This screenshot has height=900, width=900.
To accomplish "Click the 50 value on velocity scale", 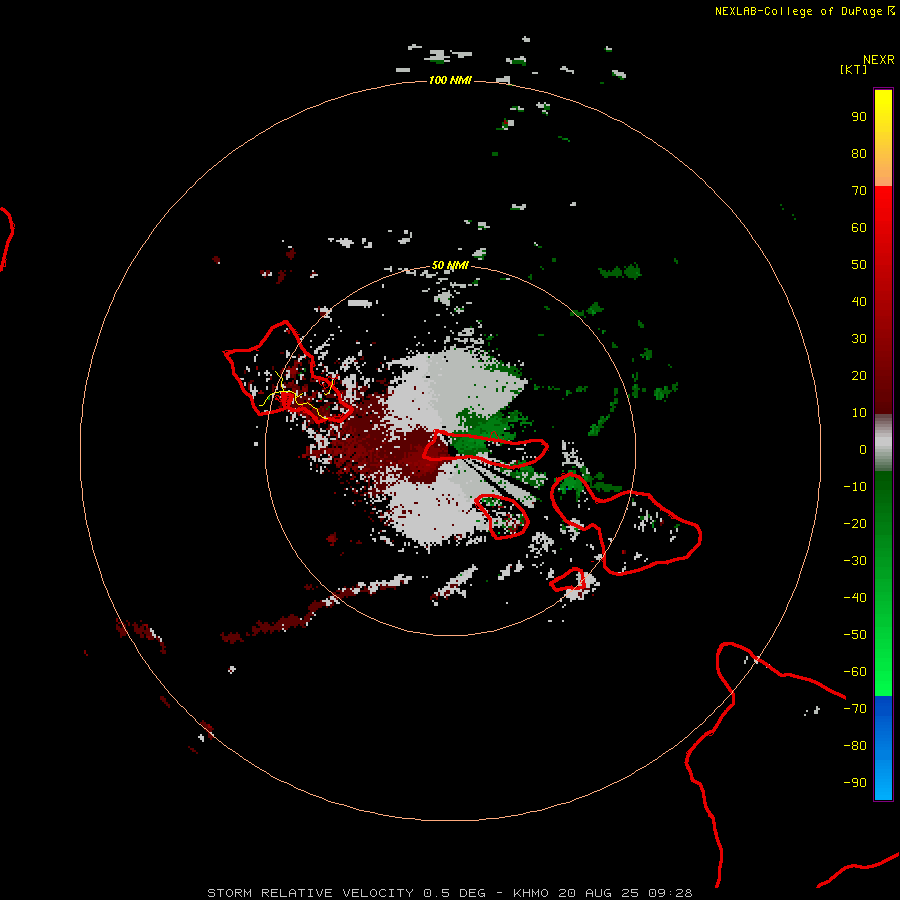I will pos(859,265).
